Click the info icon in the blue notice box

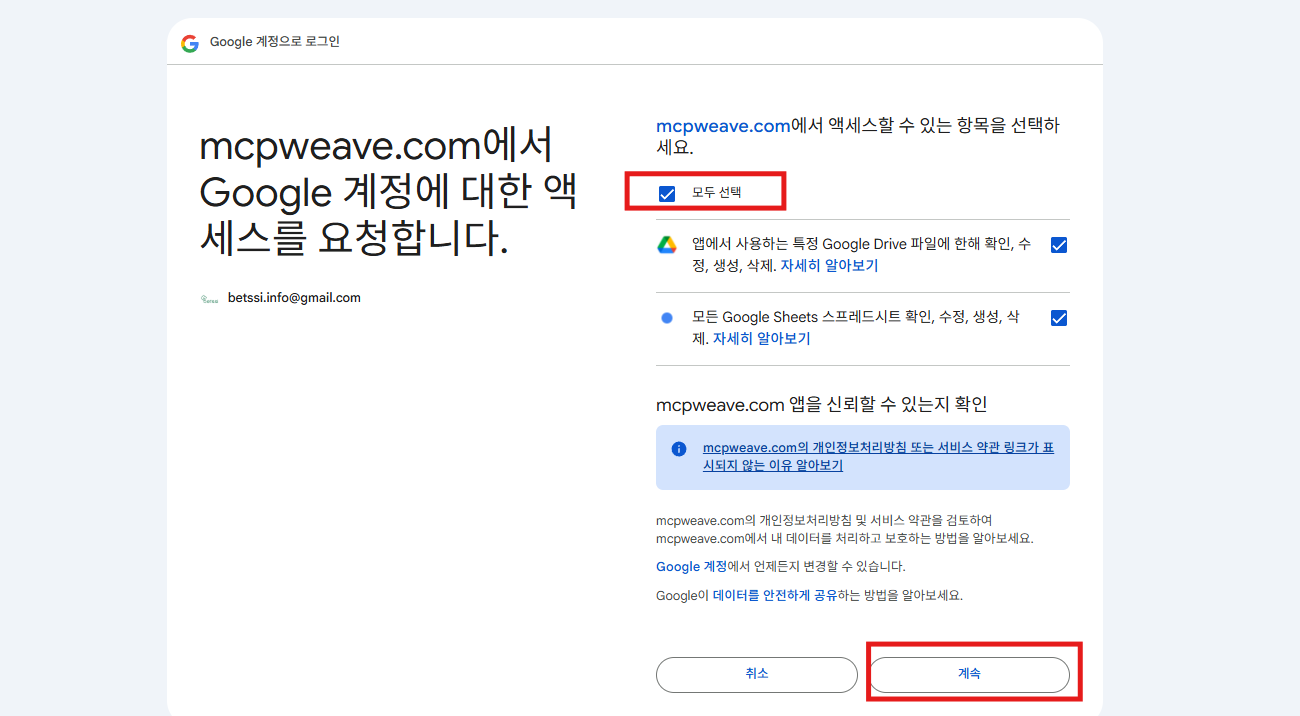pos(679,449)
